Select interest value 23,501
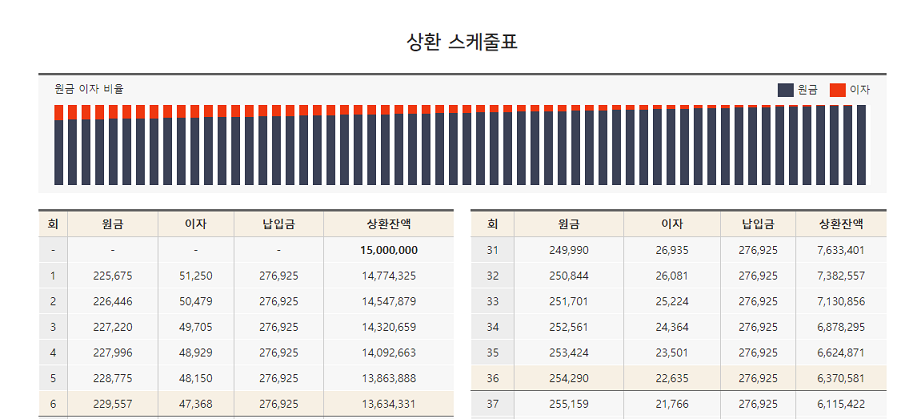This screenshot has height=419, width=897. [672, 353]
